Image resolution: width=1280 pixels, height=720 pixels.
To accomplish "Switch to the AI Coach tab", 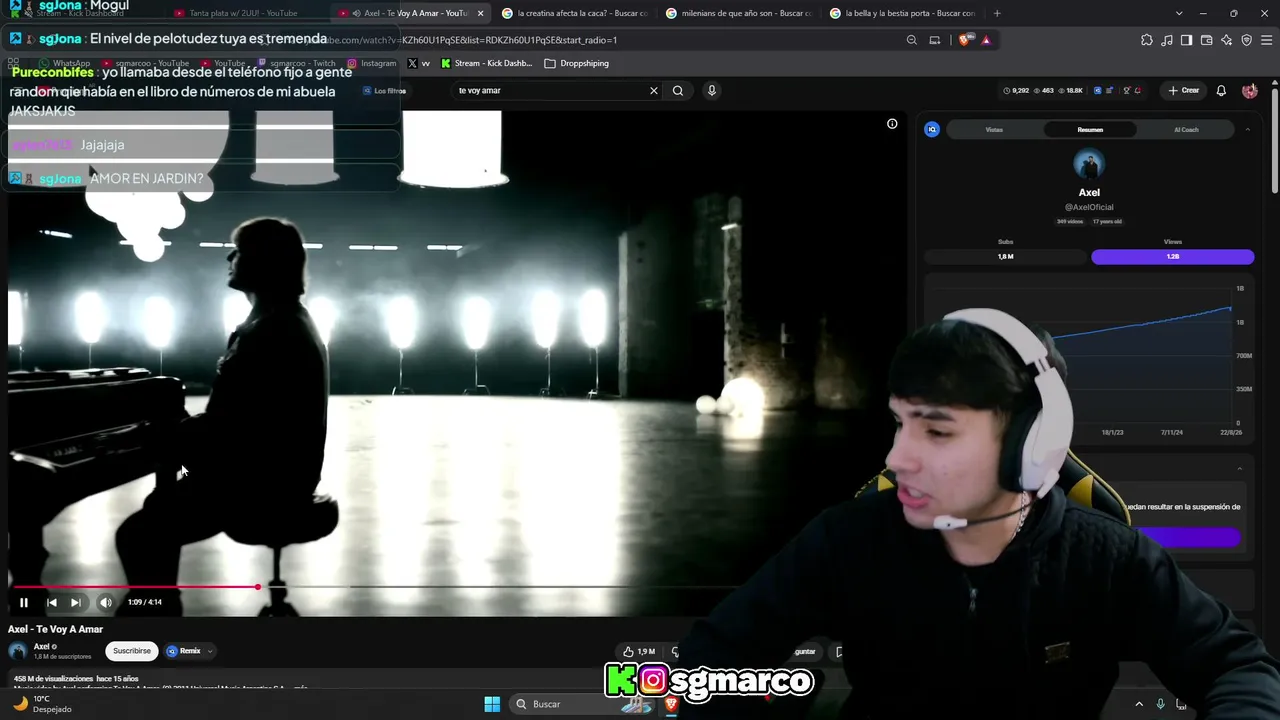I will pos(1186,130).
